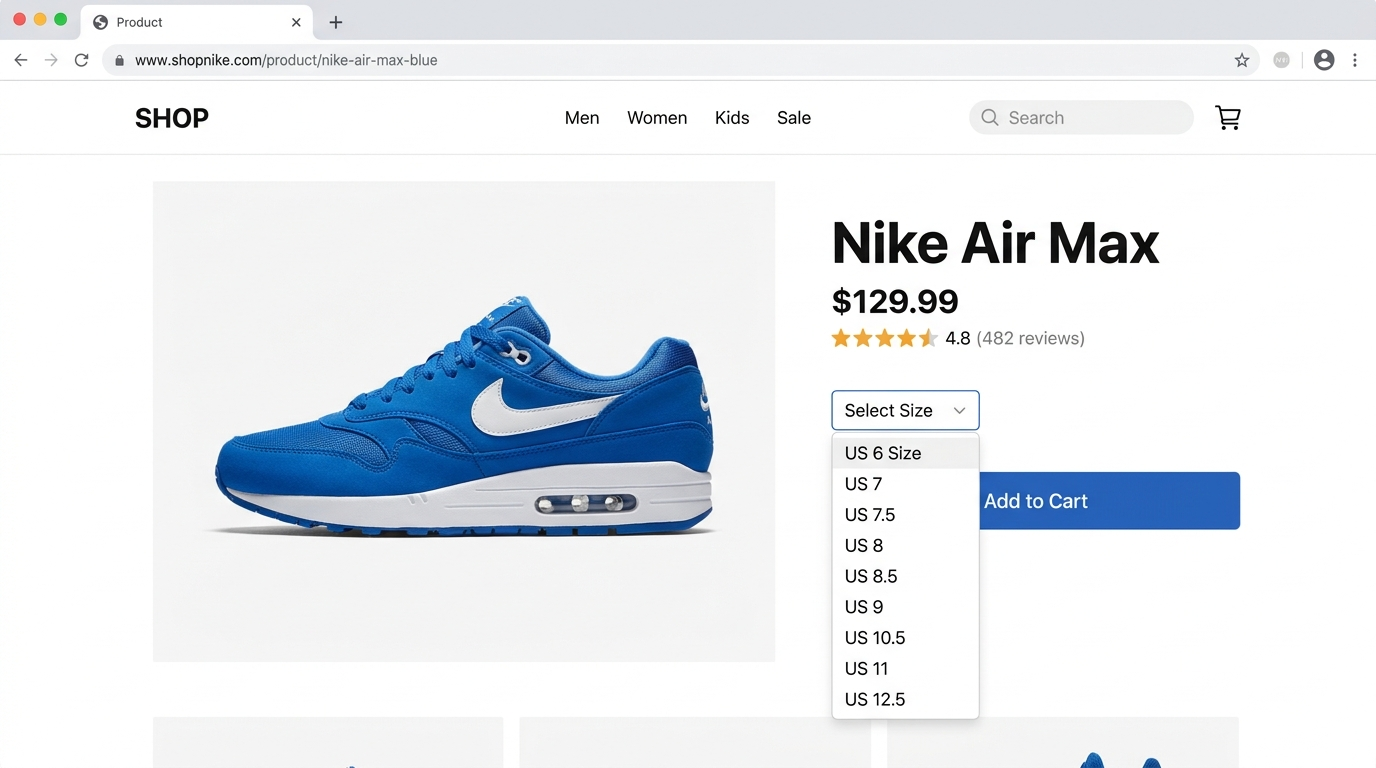Bookmark this page with the star icon

(x=1242, y=60)
